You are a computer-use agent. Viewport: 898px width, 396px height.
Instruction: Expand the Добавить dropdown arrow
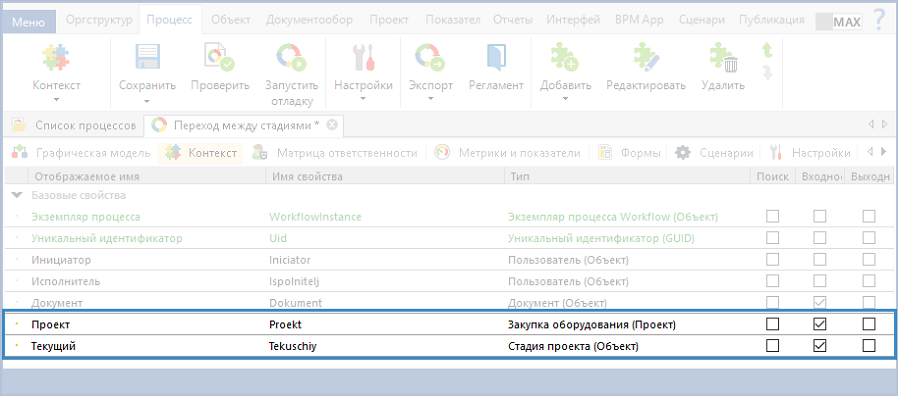pyautogui.click(x=565, y=100)
